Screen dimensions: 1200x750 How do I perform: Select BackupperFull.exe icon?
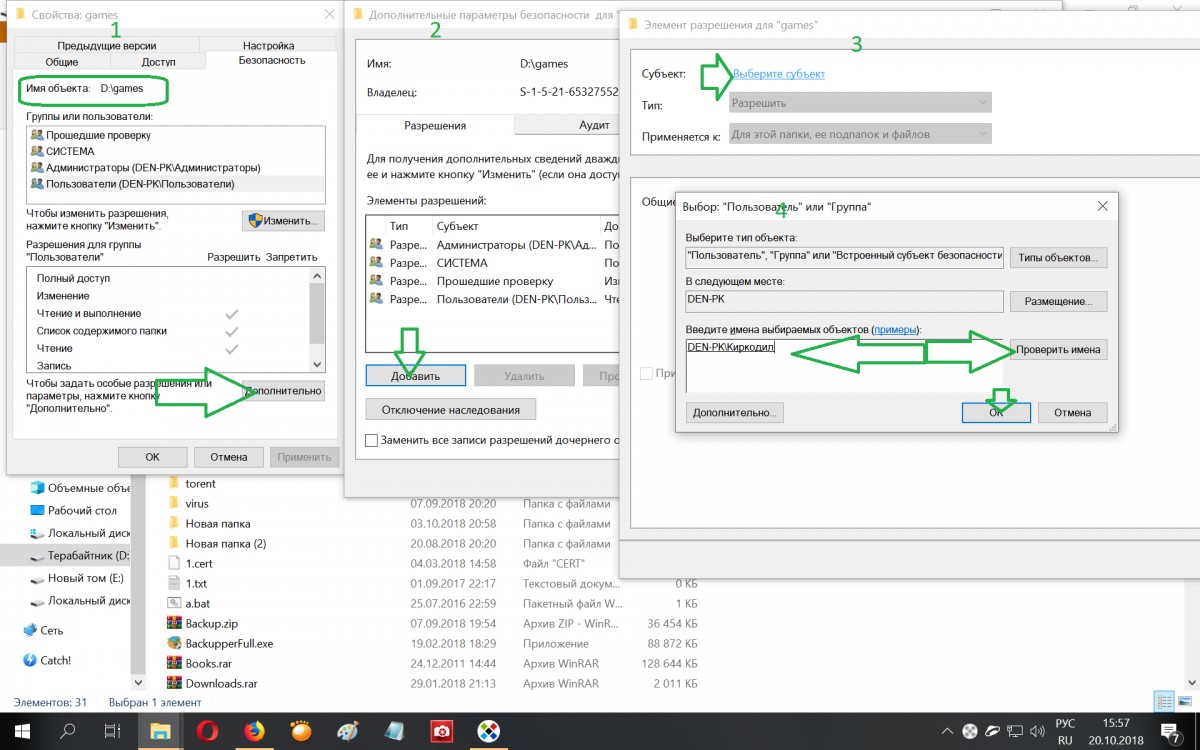pyautogui.click(x=174, y=643)
